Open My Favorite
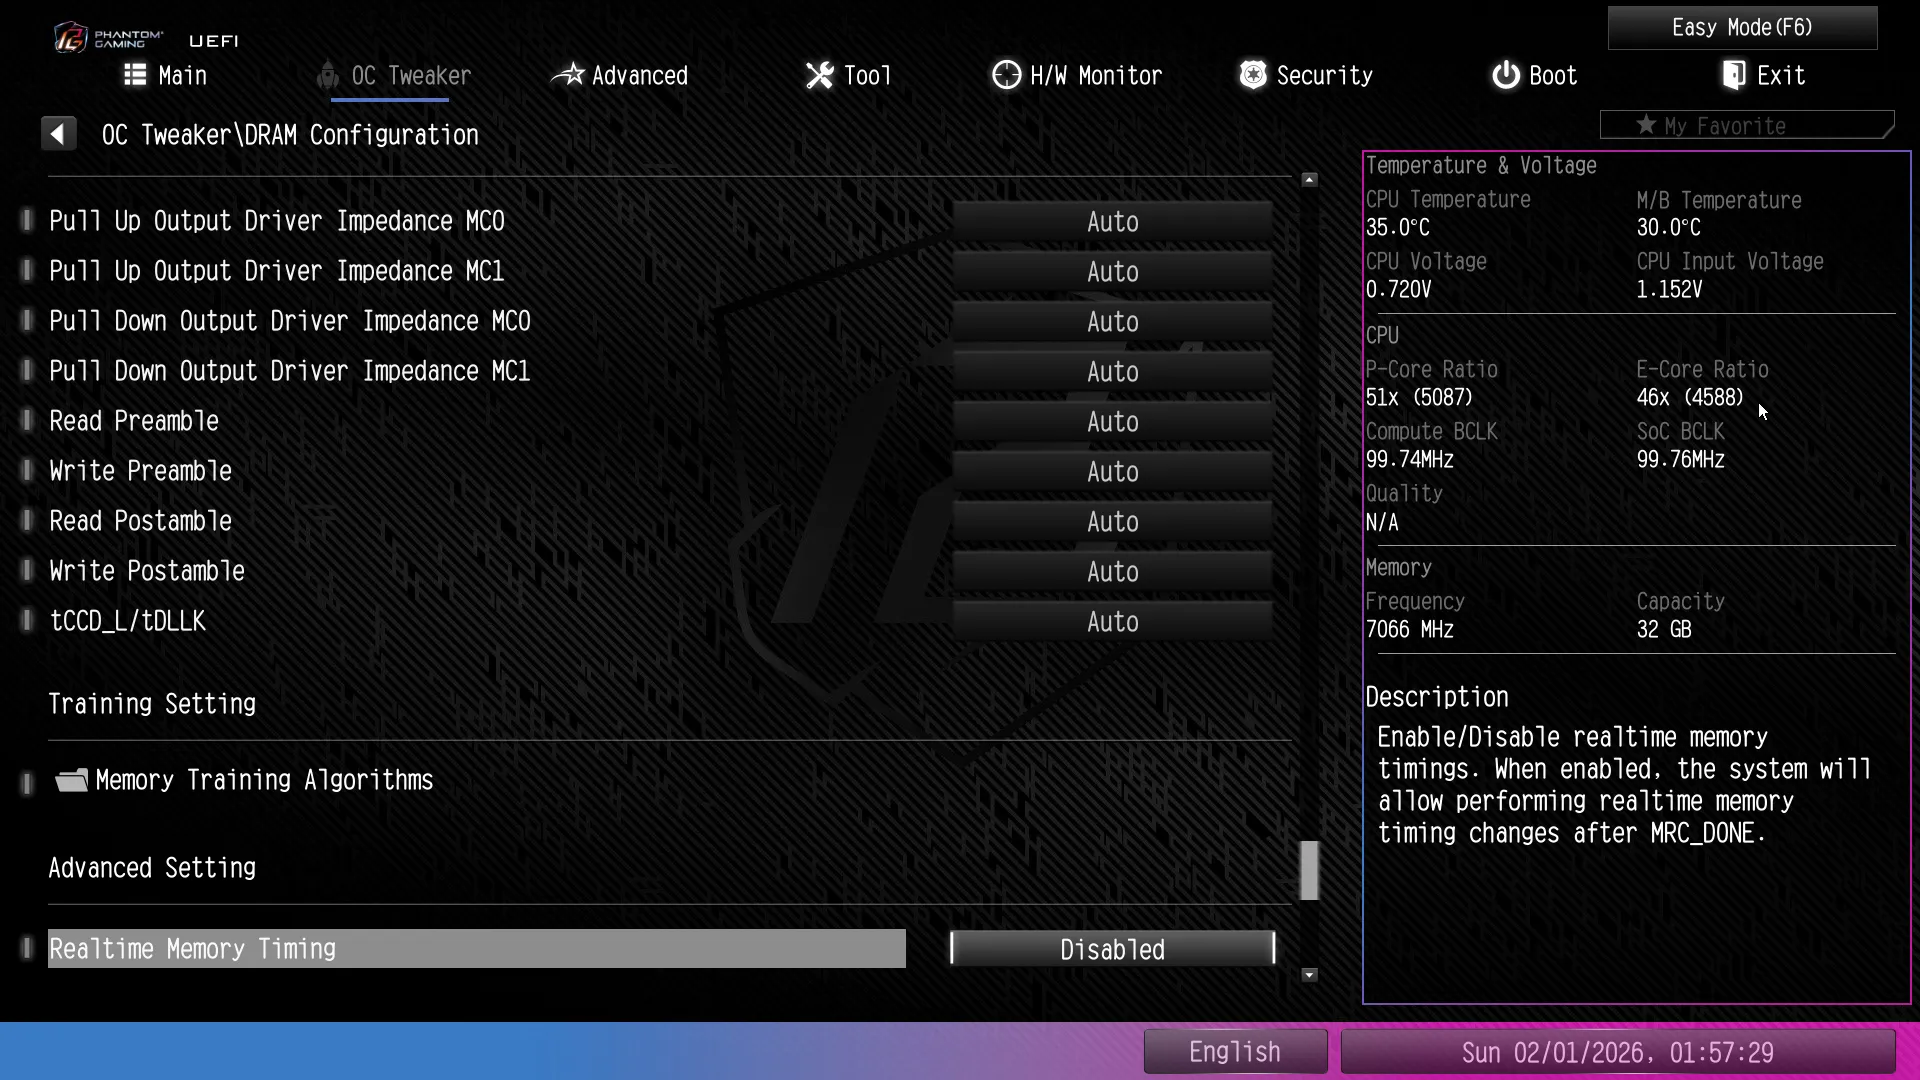 (x=1745, y=126)
